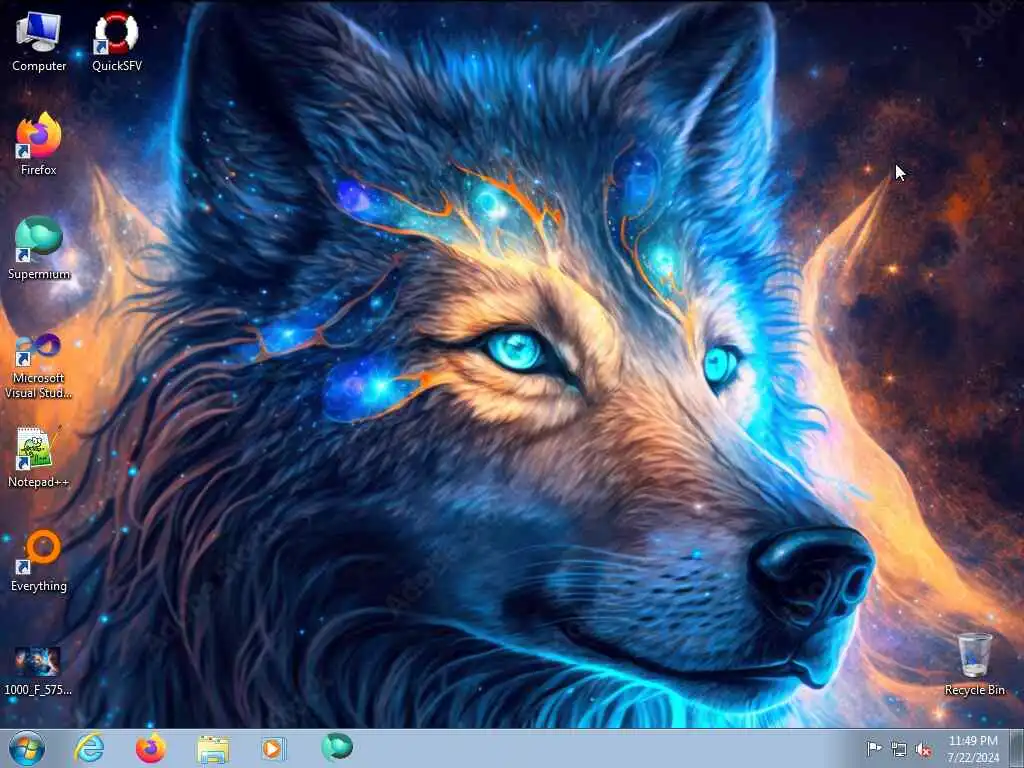This screenshot has width=1024, height=768.
Task: Select the Microsoft Visual Studio shortcut
Action: tap(39, 366)
